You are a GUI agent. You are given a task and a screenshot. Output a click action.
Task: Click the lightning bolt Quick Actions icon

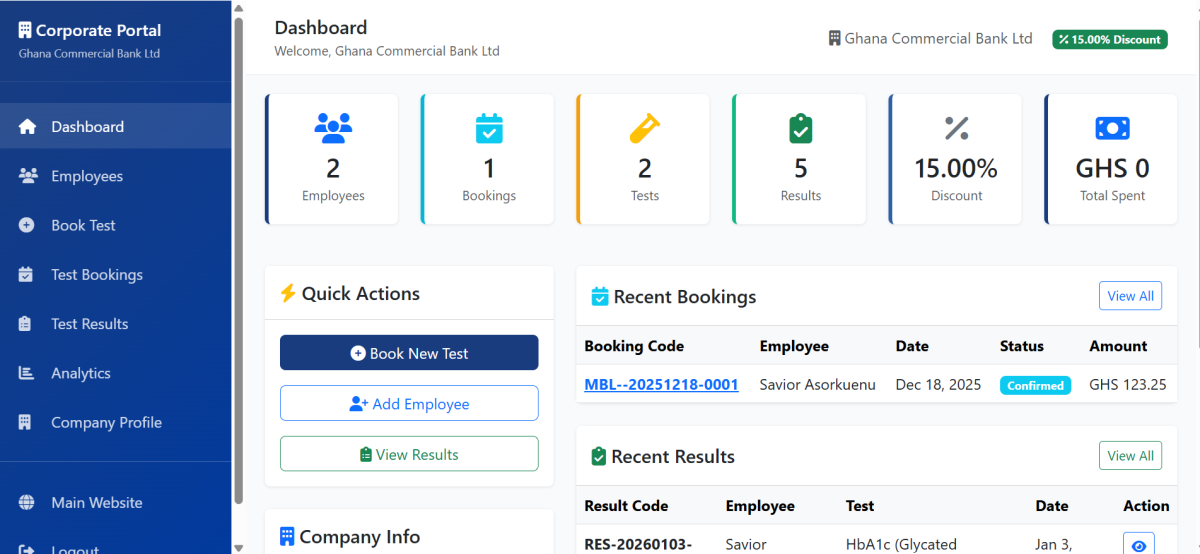288,293
